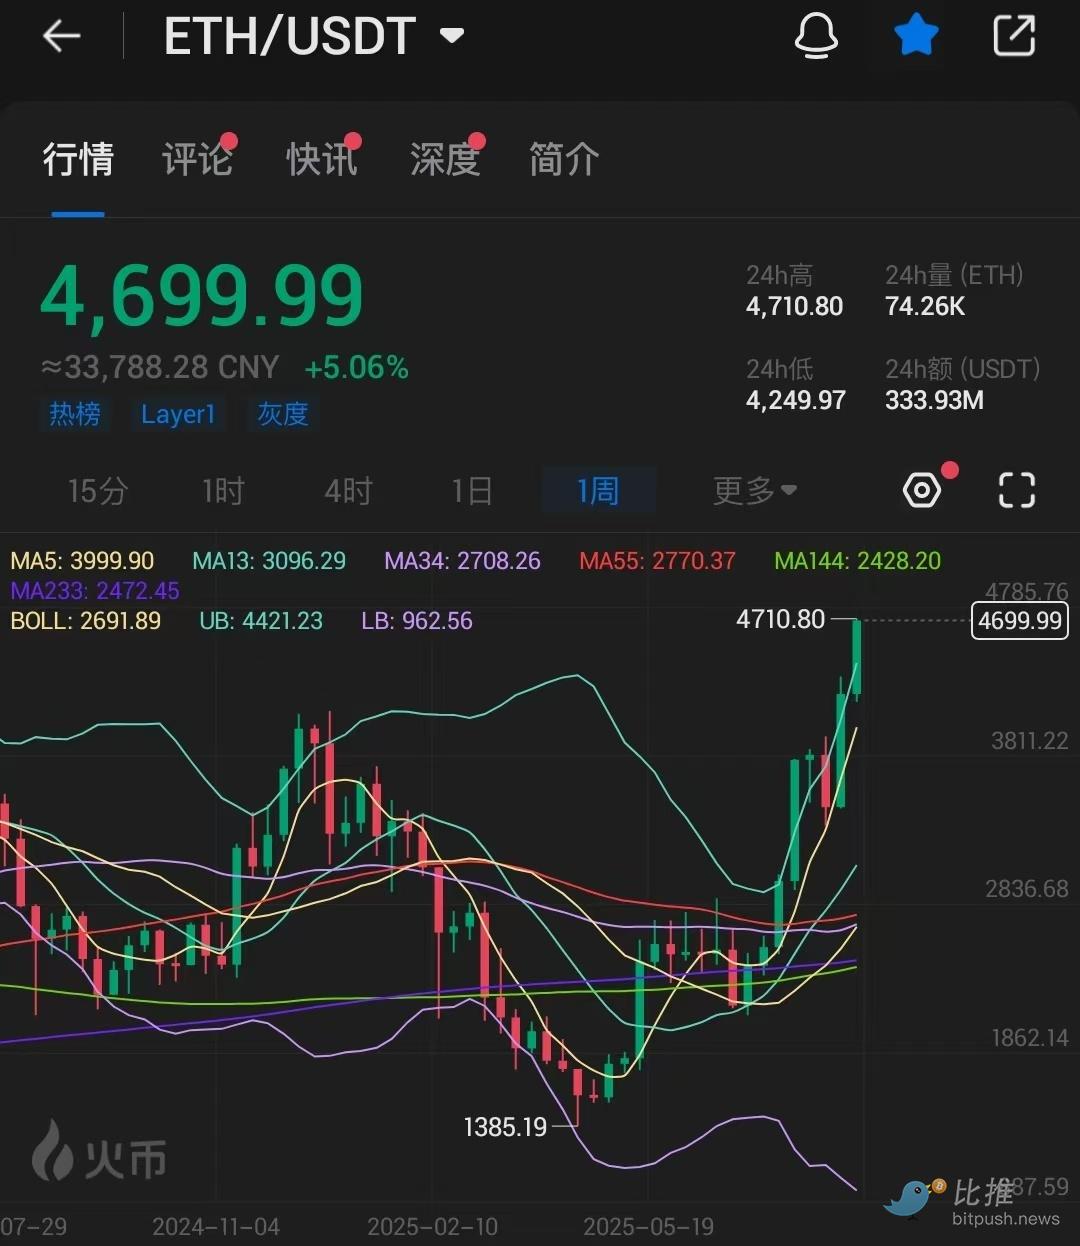Tap the 2836.68 price axis label

(x=1027, y=889)
